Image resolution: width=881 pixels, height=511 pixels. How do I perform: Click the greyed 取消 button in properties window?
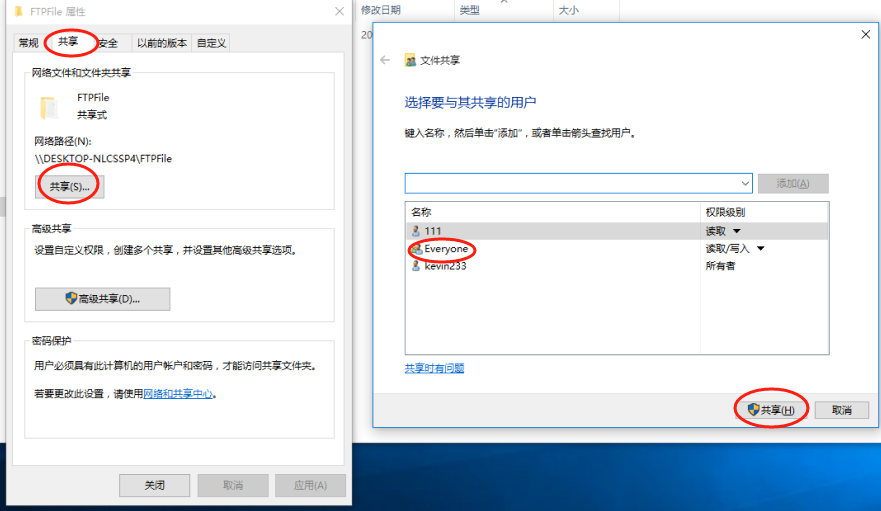[x=233, y=485]
